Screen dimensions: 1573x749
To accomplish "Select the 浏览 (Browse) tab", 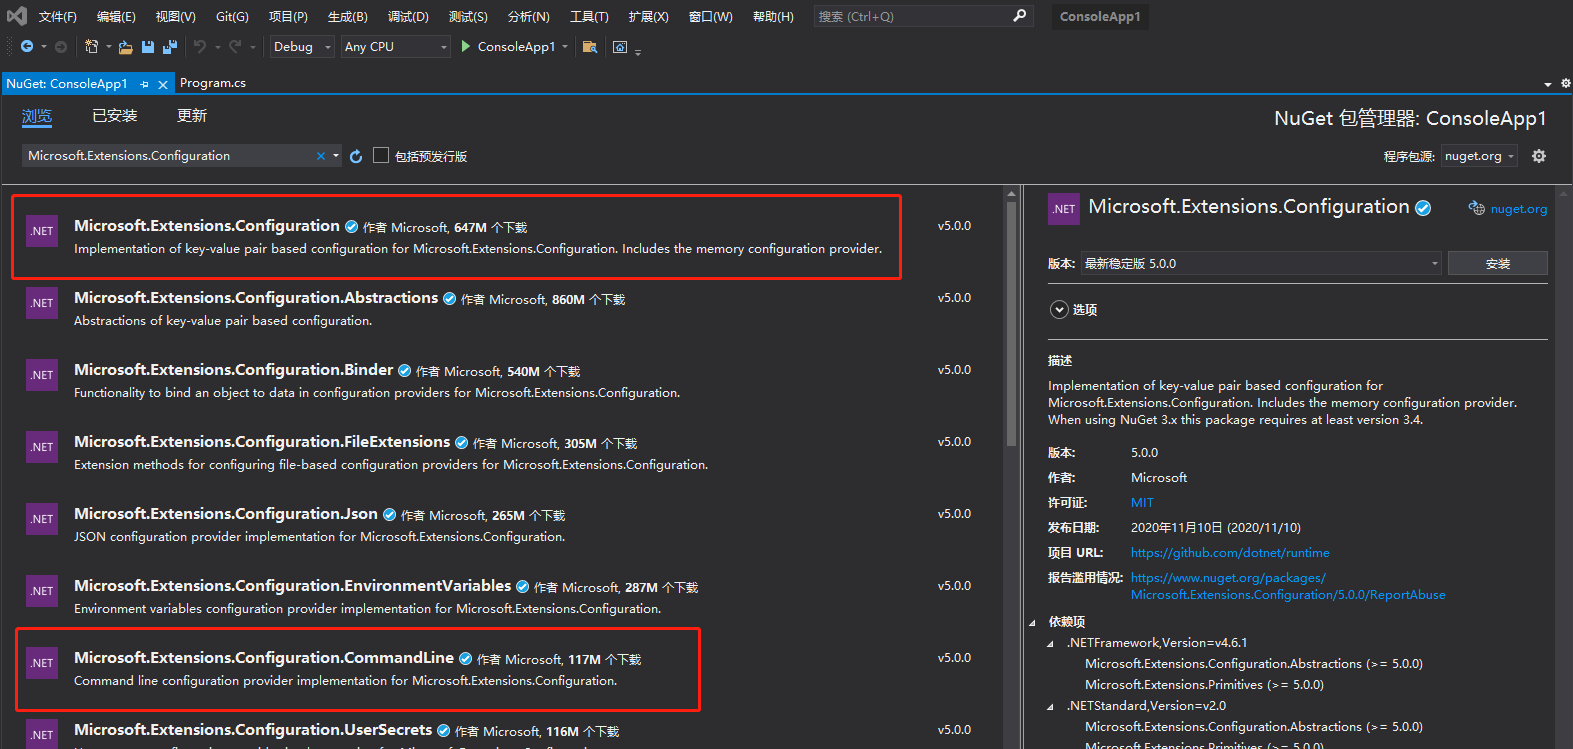I will (x=37, y=116).
